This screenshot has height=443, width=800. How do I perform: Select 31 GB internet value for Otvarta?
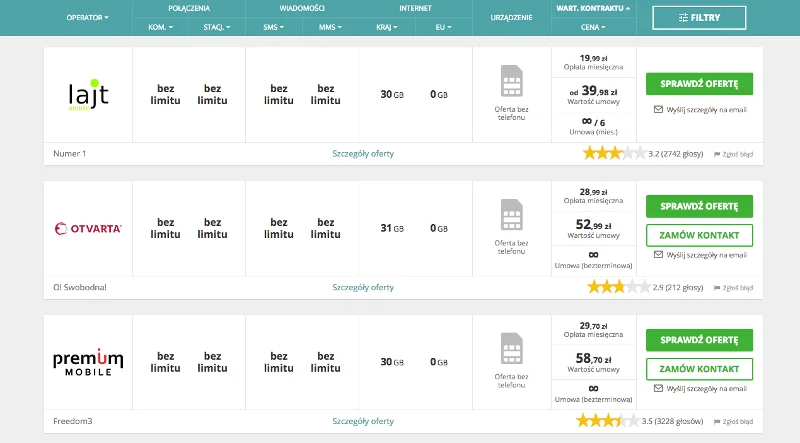392,228
